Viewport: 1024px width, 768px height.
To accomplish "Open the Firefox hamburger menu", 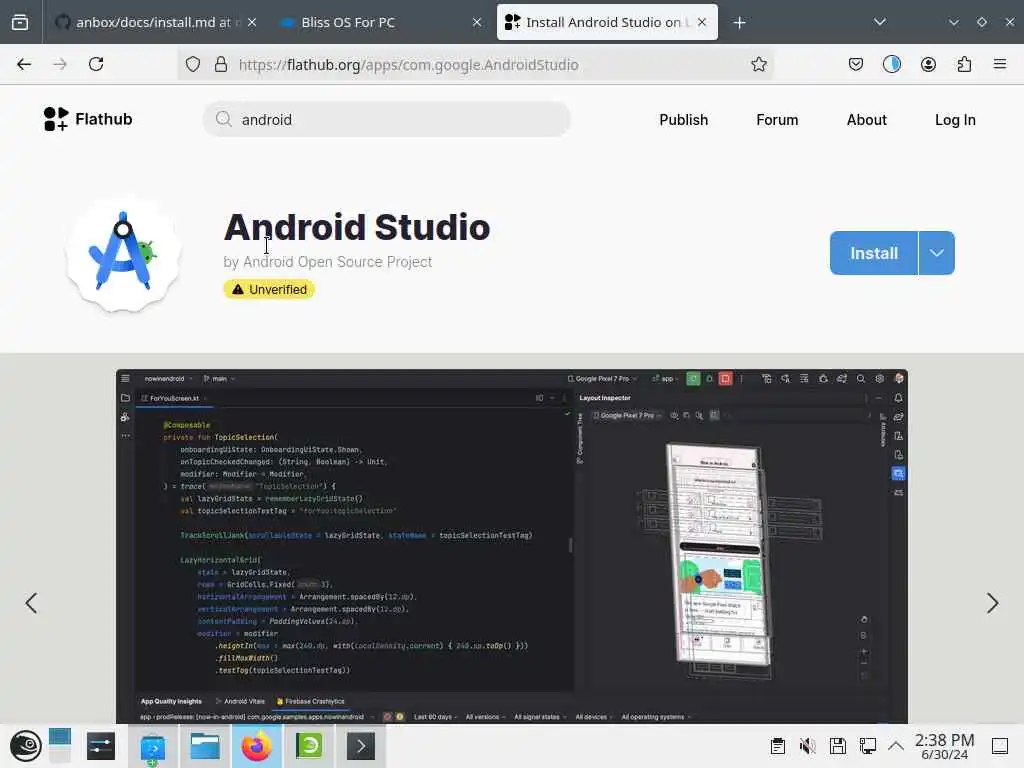I will tap(999, 64).
